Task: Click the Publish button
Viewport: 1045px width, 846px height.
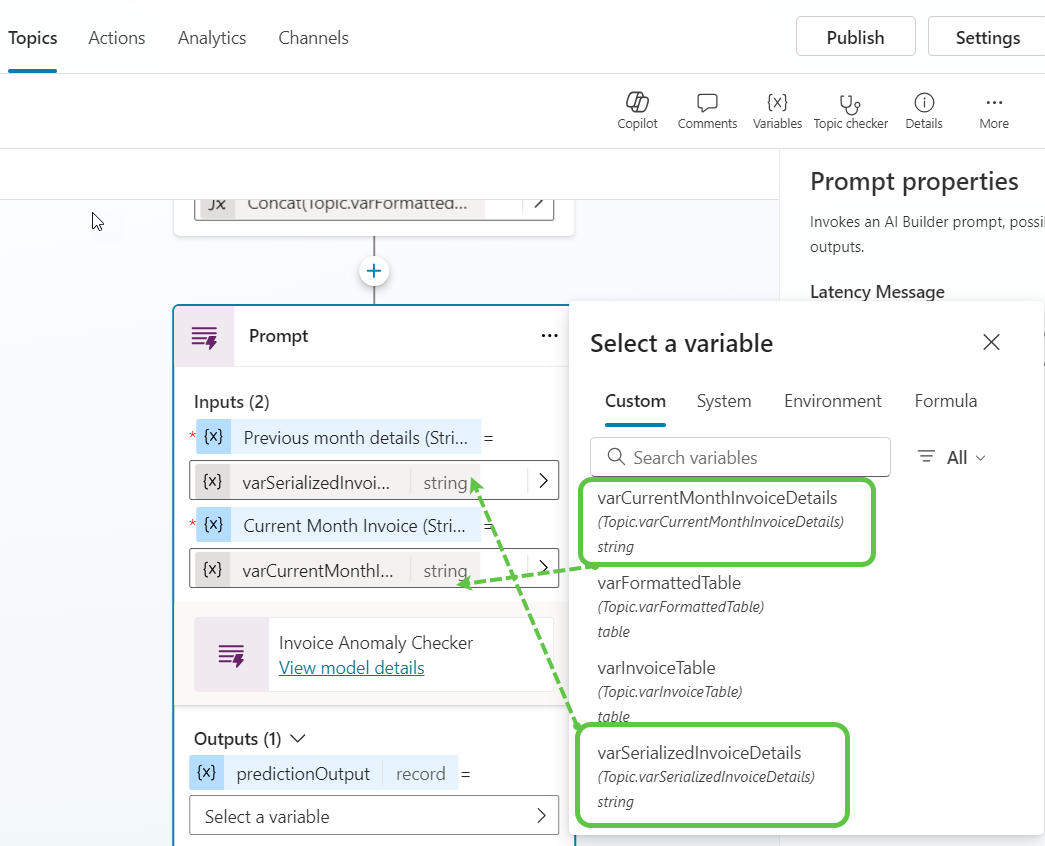Action: click(x=855, y=37)
